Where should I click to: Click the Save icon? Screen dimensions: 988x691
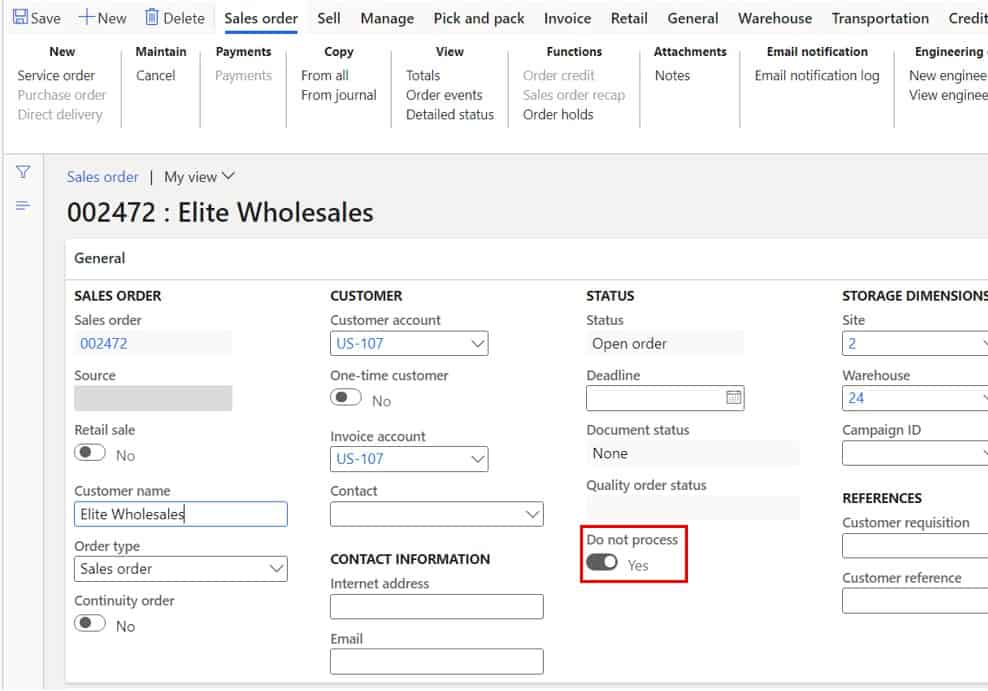[x=36, y=17]
